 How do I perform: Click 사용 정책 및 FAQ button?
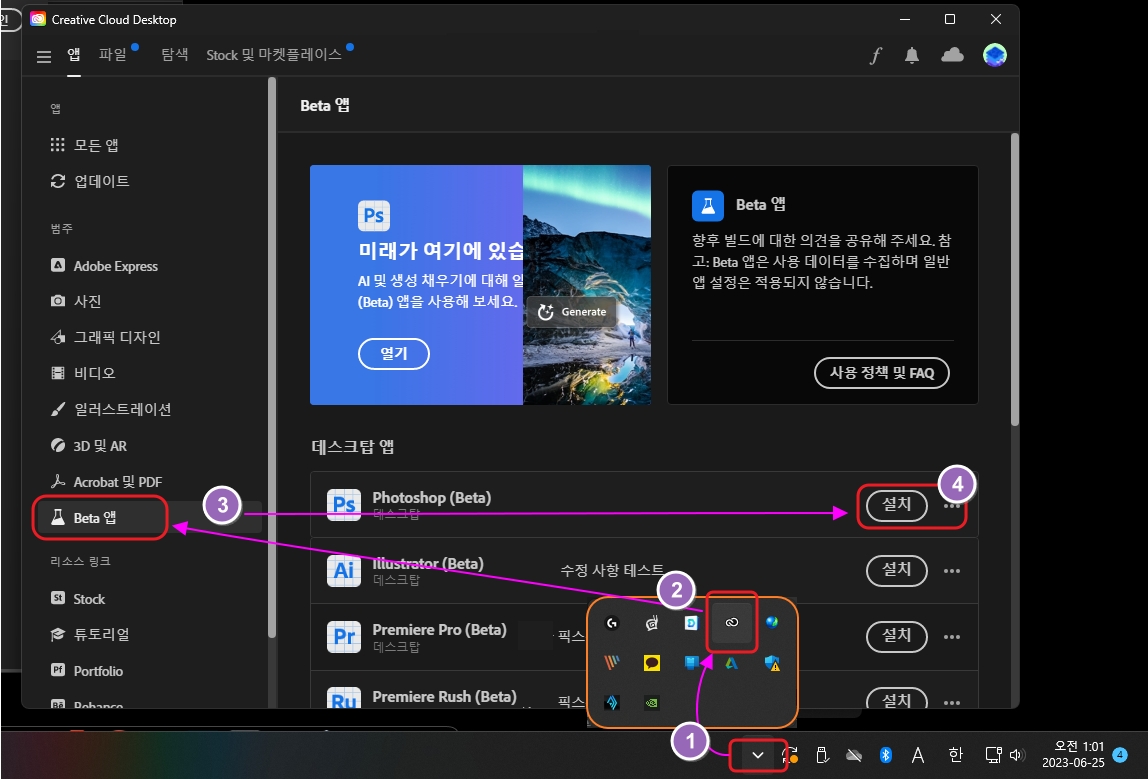click(x=882, y=373)
